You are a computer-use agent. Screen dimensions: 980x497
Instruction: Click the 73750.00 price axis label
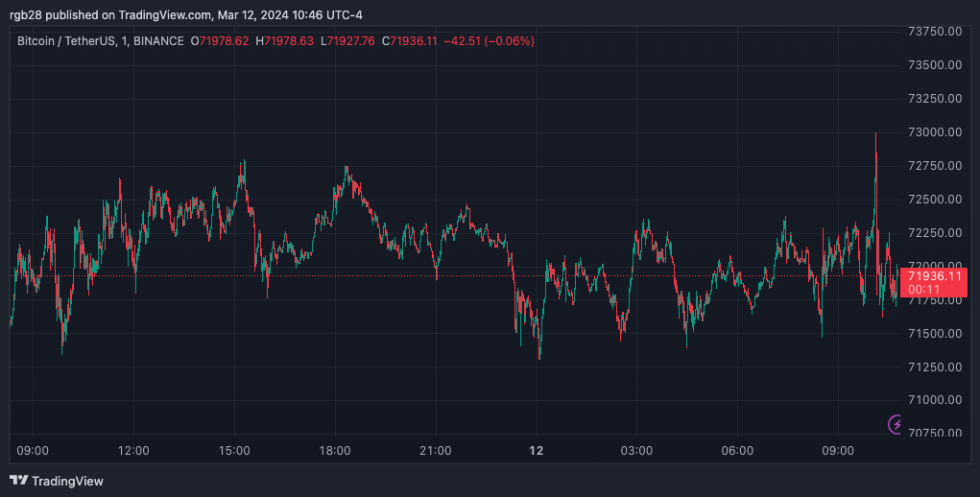coord(935,31)
